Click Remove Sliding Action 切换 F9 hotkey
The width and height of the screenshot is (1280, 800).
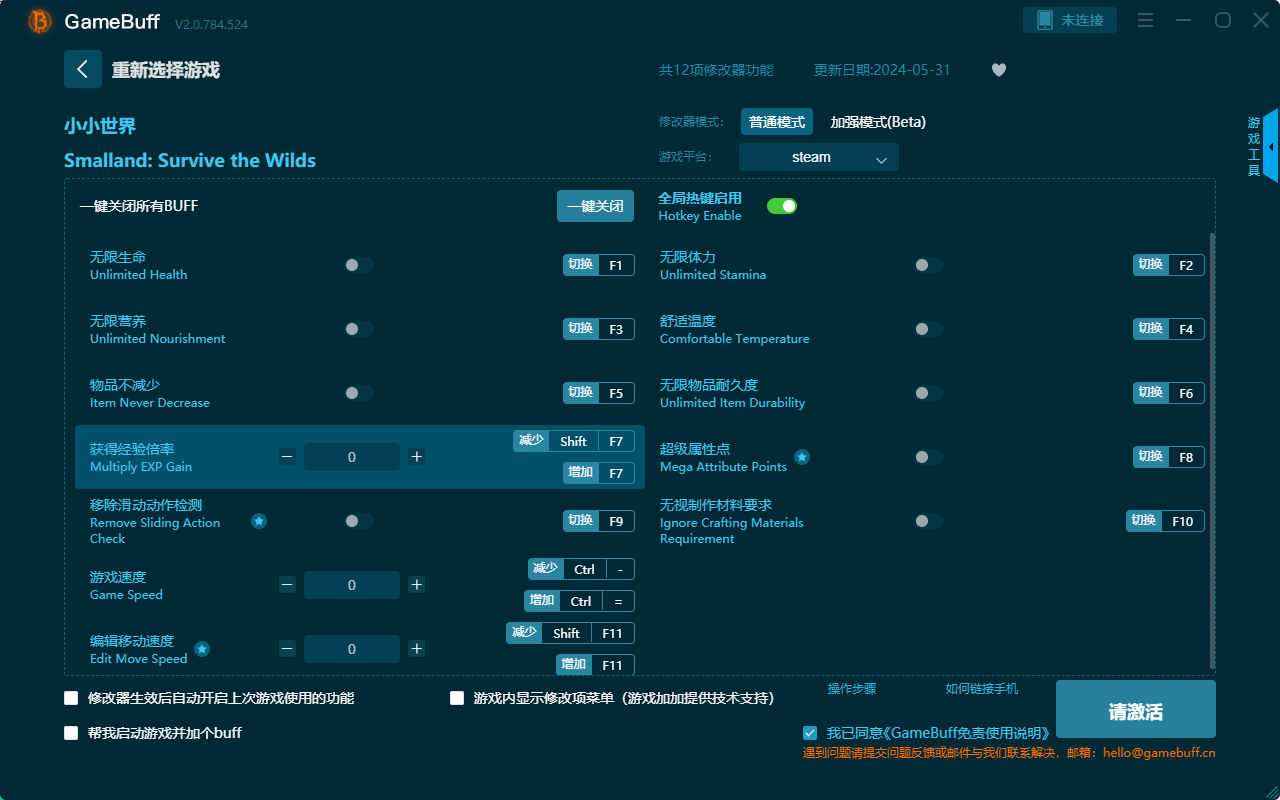599,521
